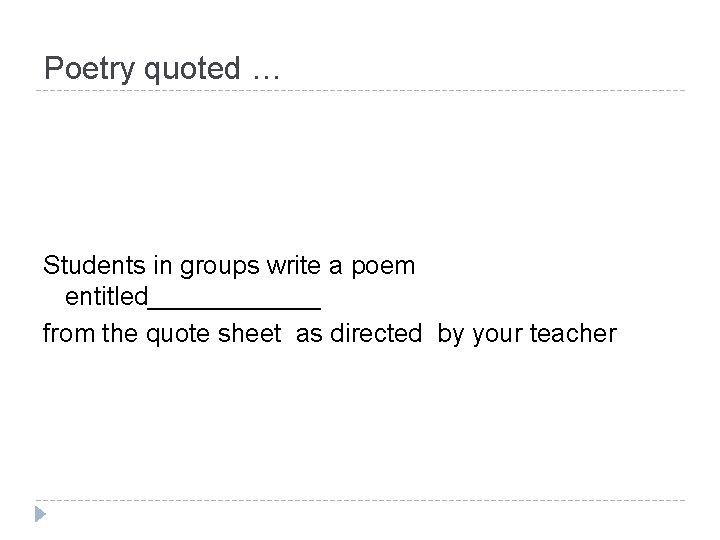Image resolution: width=720 pixels, height=540 pixels.
Task: Click the dashed line below the title
Action: click(360, 92)
